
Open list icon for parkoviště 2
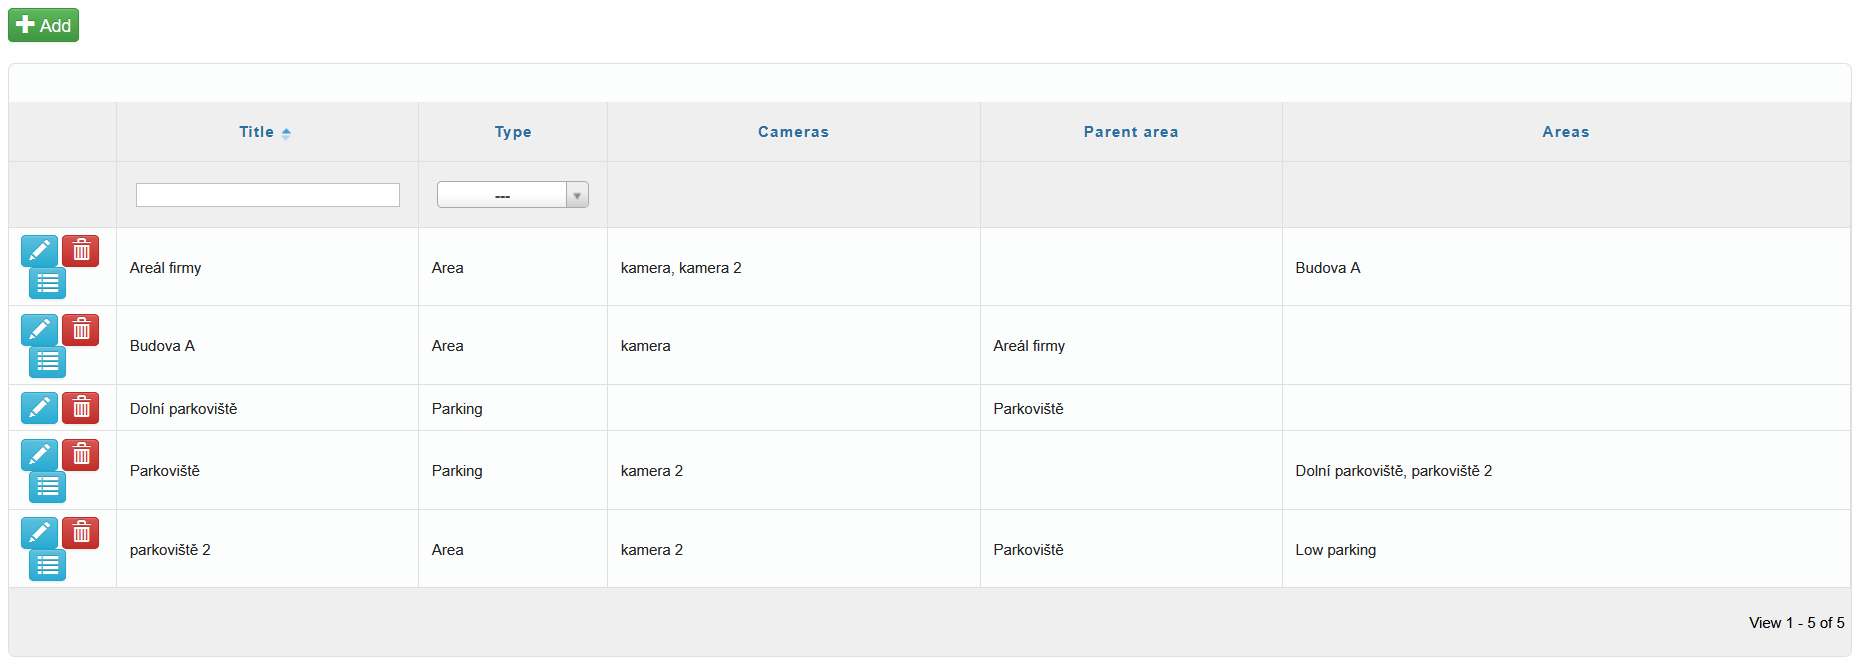click(47, 565)
